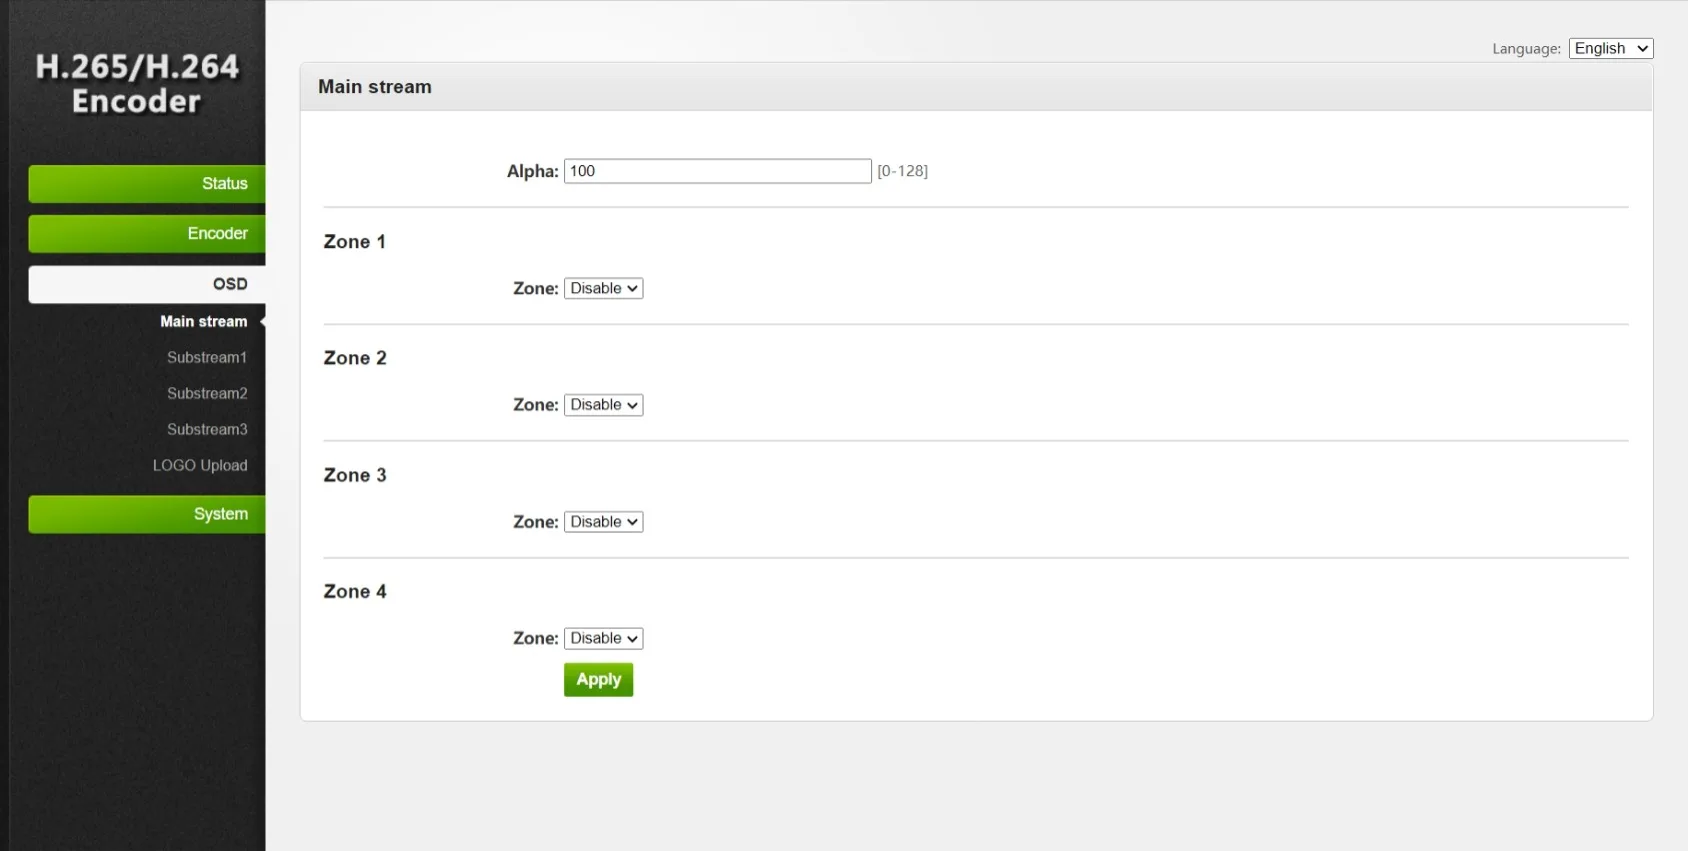Expand the Zone 1 Disable dropdown
This screenshot has height=851, width=1688.
pyautogui.click(x=603, y=289)
